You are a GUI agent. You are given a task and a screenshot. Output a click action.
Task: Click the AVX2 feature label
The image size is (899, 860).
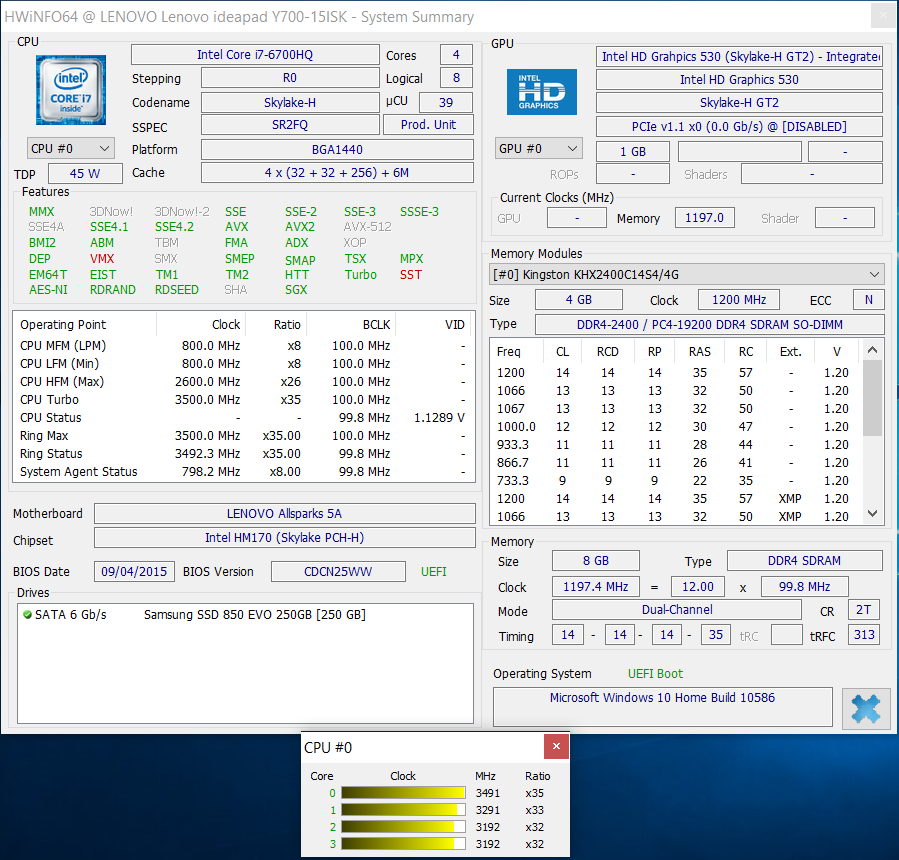coord(300,227)
